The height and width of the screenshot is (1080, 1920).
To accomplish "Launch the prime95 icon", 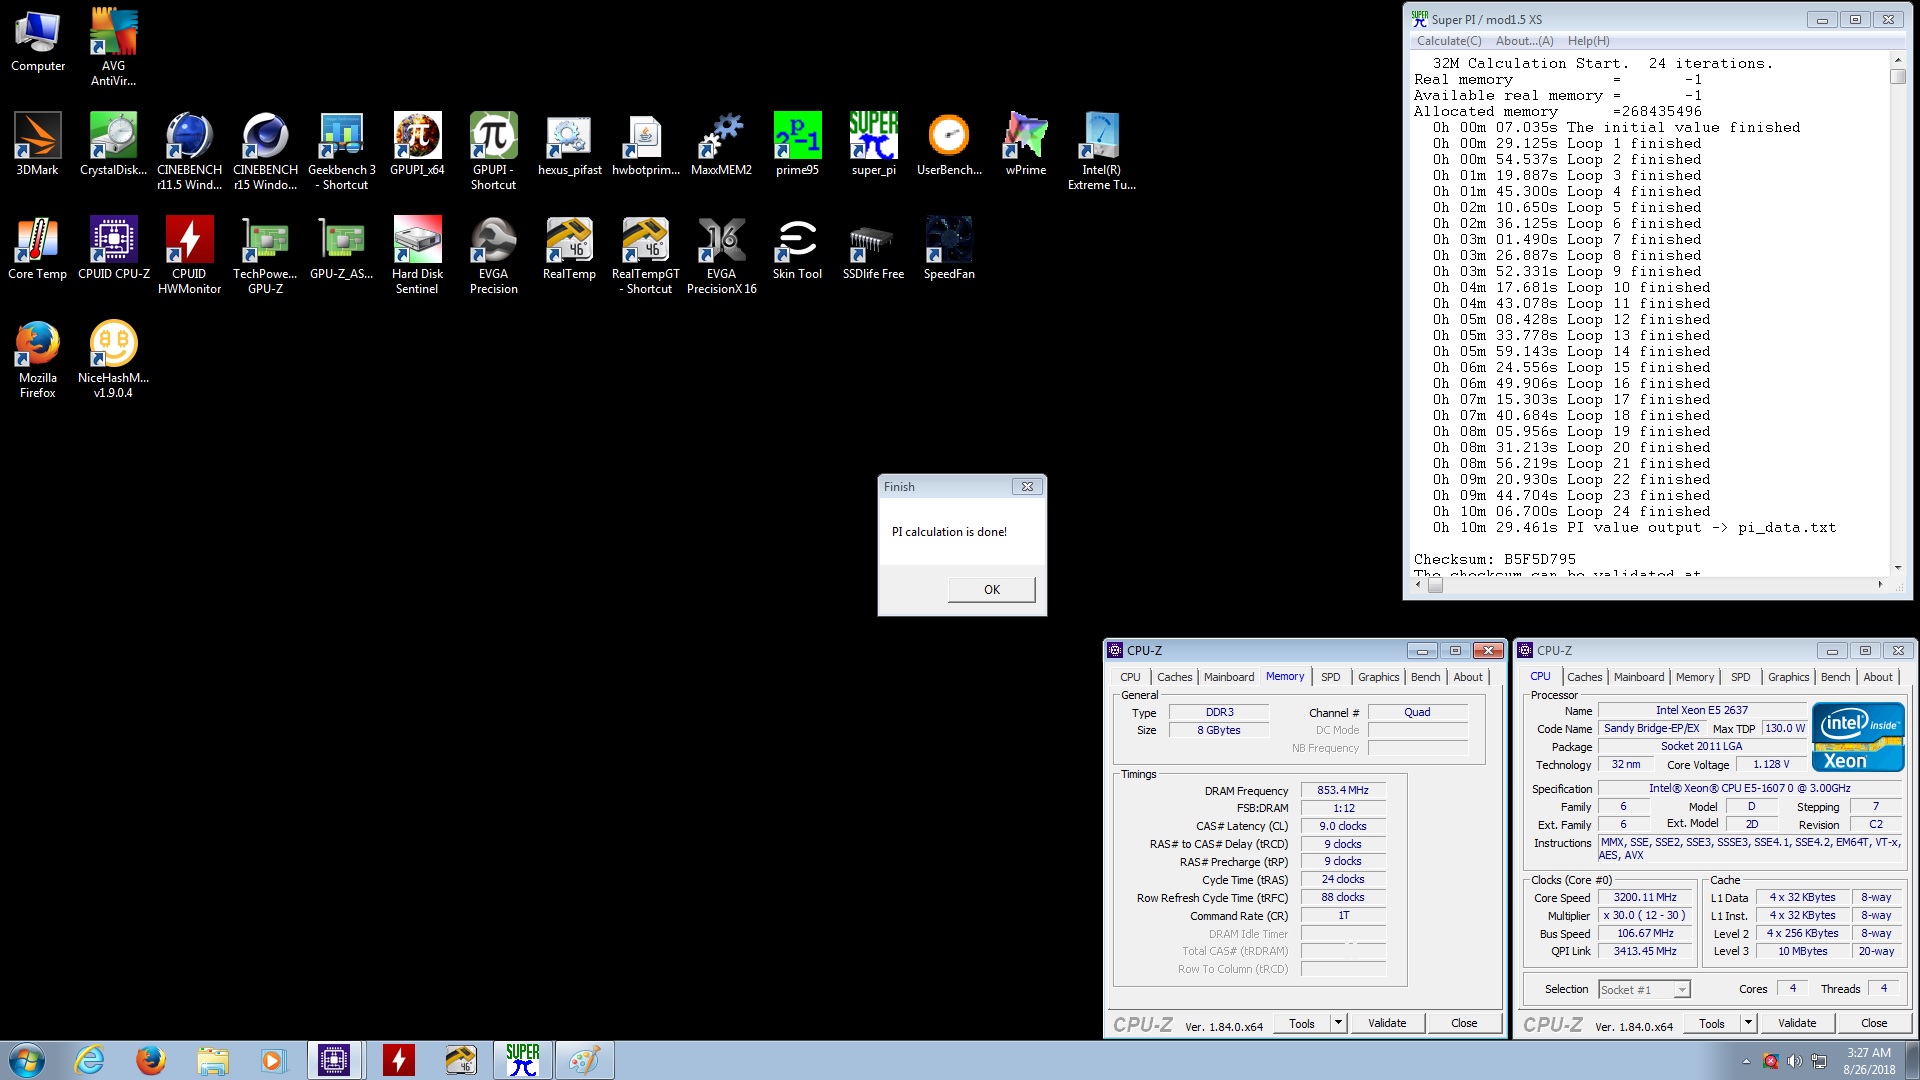I will click(797, 145).
